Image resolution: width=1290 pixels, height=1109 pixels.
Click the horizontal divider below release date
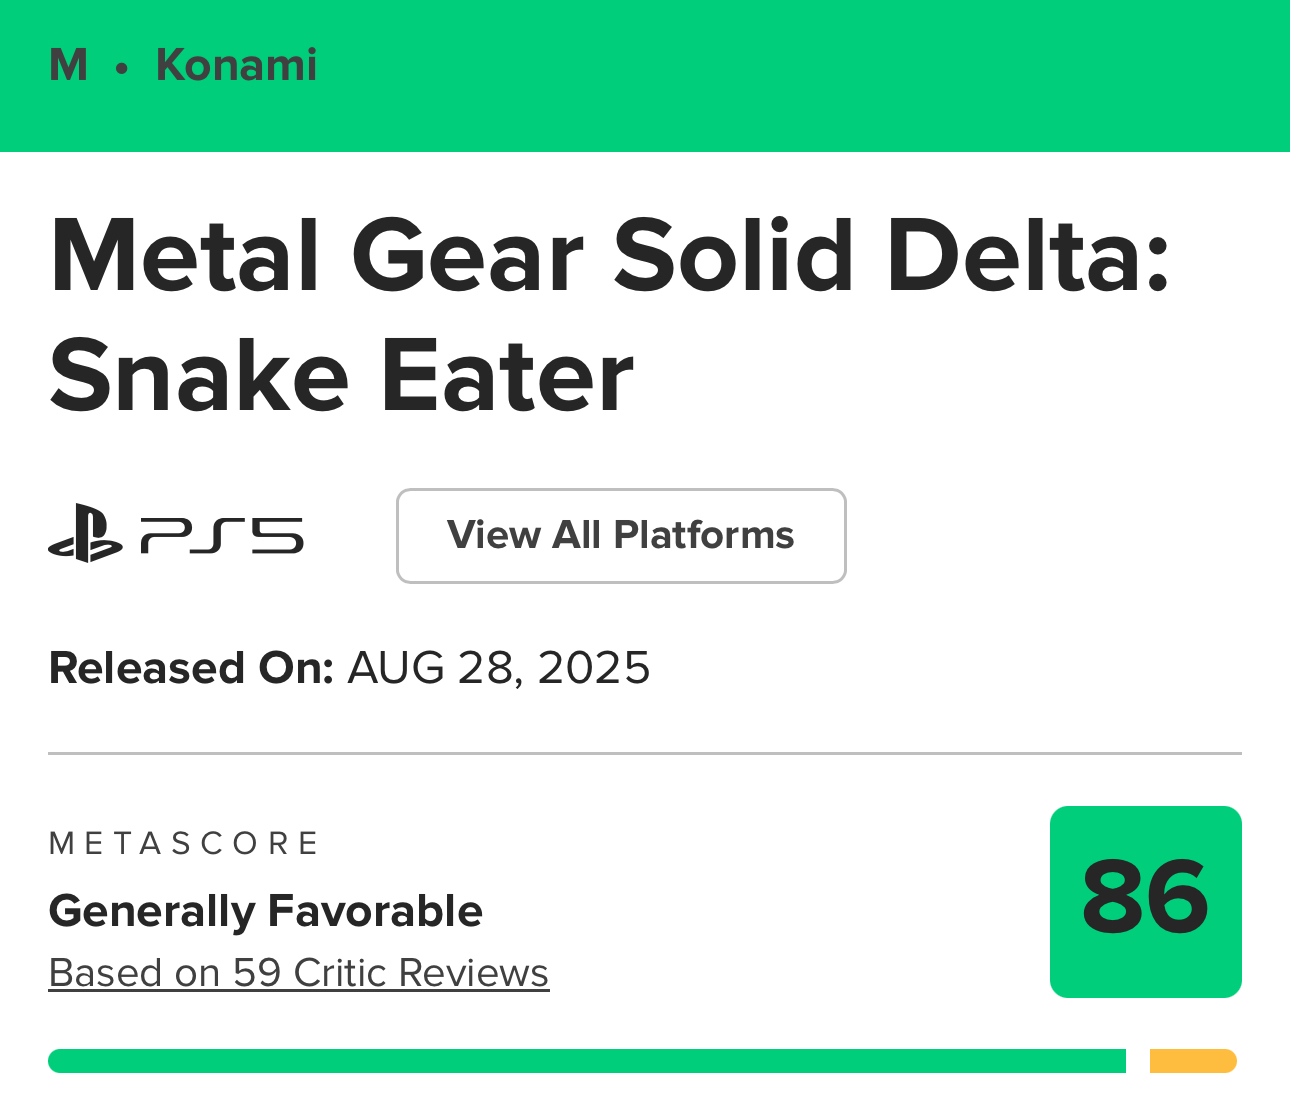[x=644, y=753]
